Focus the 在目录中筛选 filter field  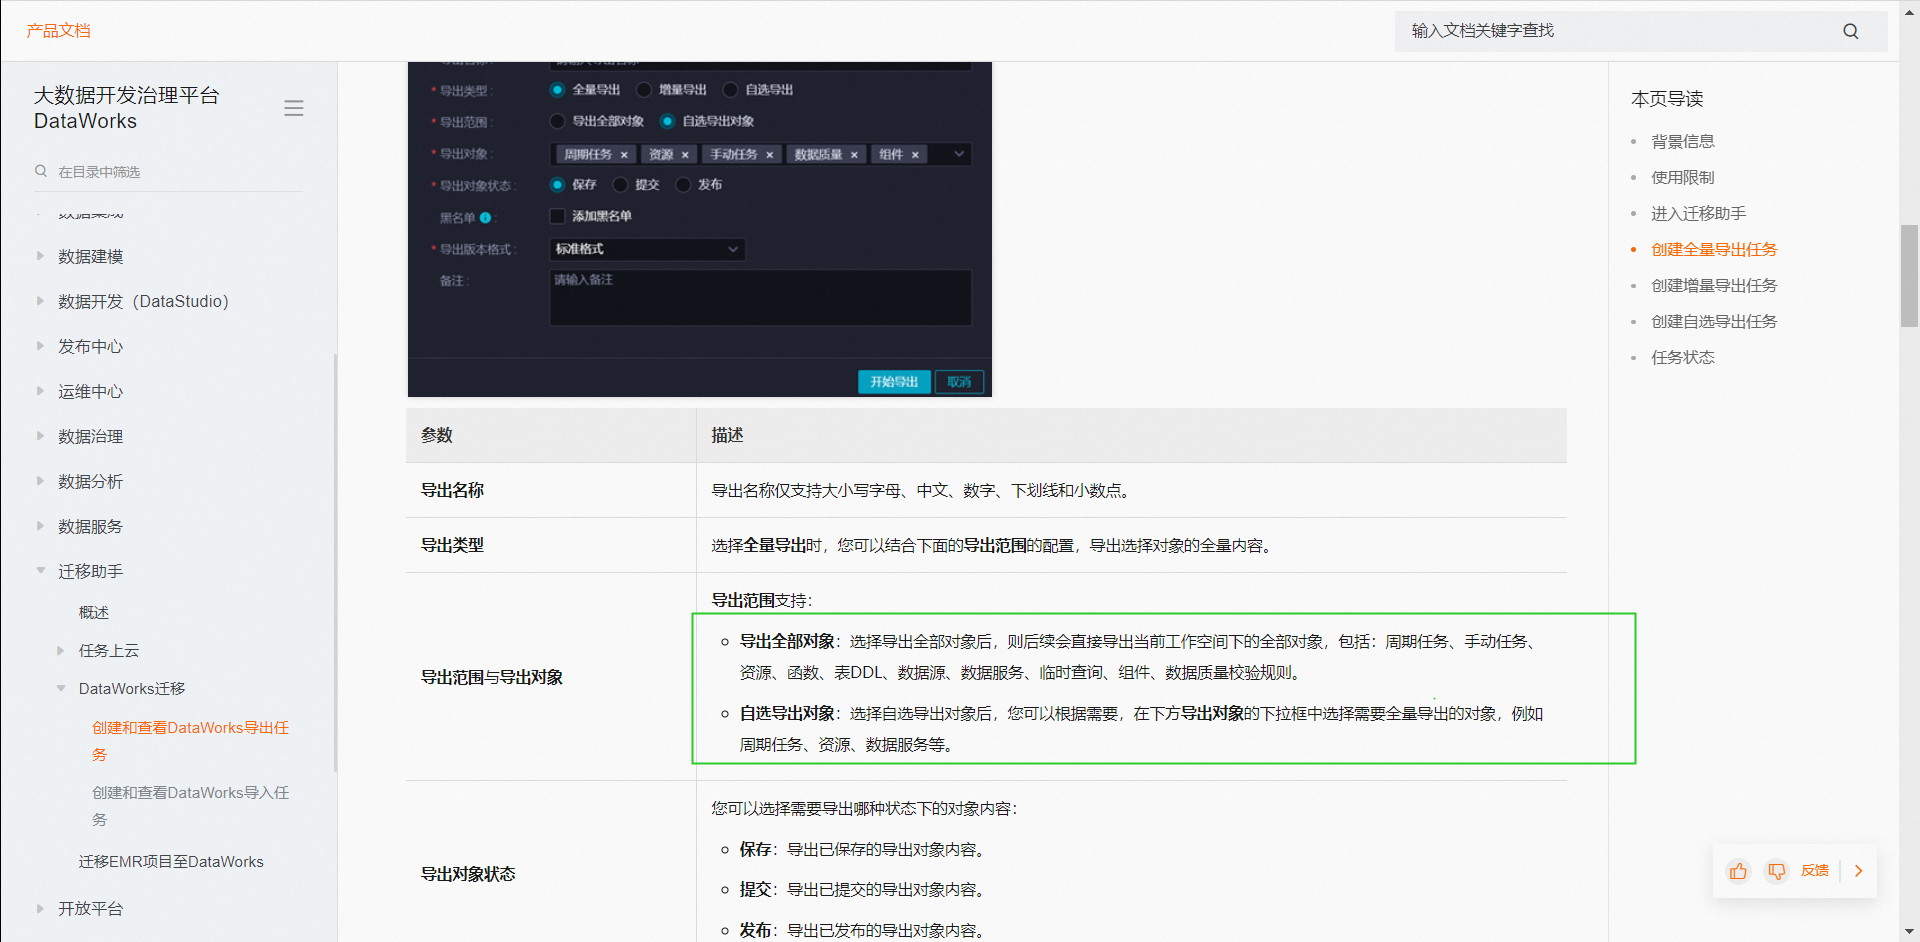pyautogui.click(x=168, y=172)
